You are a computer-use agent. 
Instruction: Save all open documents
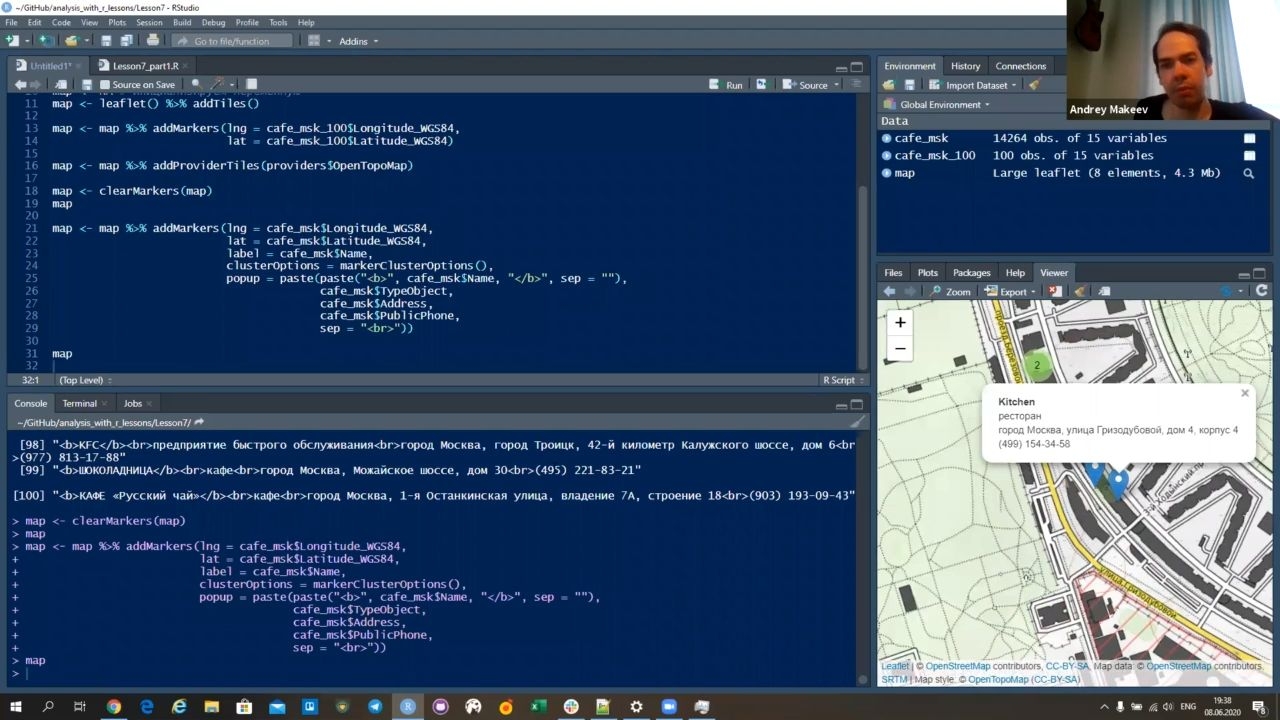(126, 41)
